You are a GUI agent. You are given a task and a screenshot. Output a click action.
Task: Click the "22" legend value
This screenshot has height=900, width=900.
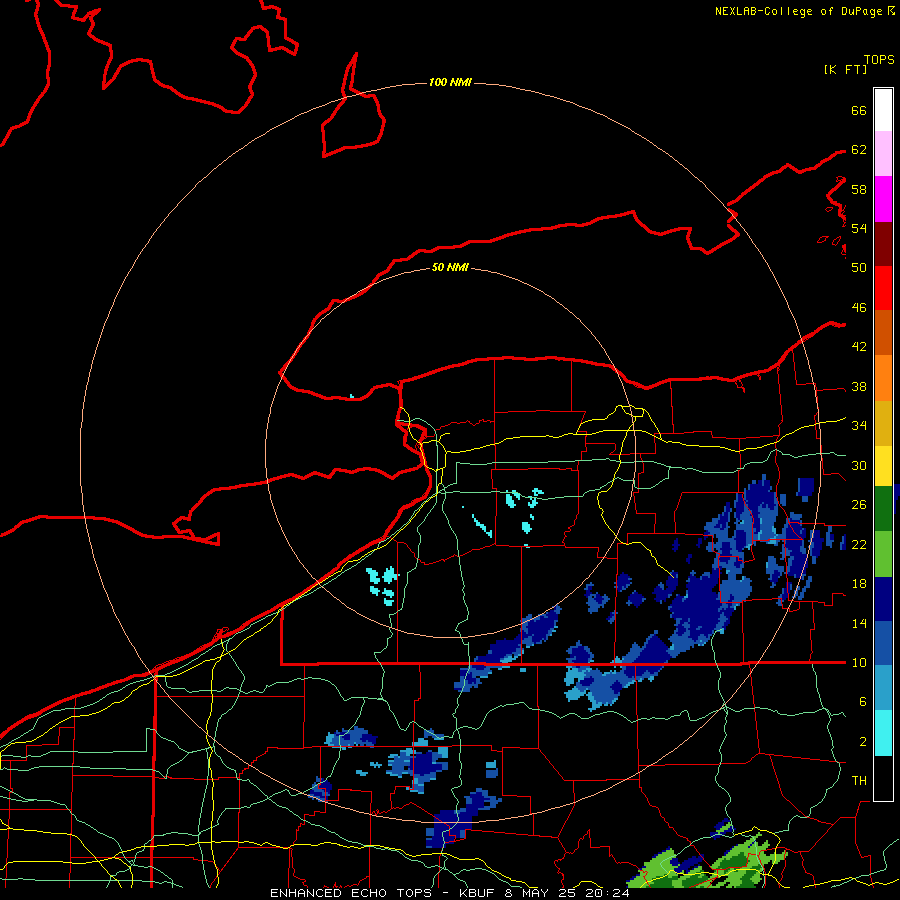pyautogui.click(x=859, y=544)
